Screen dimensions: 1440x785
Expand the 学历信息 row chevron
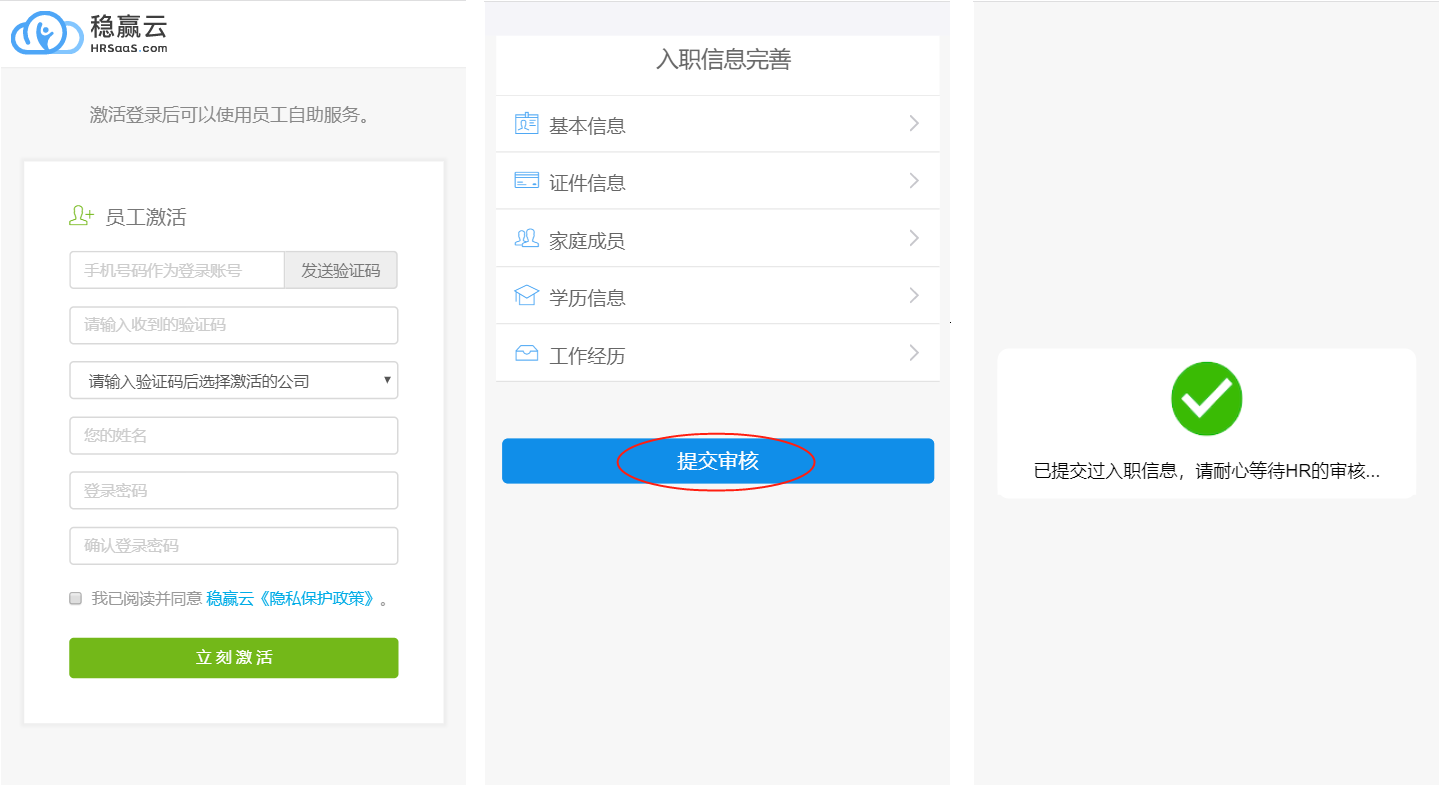pyautogui.click(x=914, y=295)
